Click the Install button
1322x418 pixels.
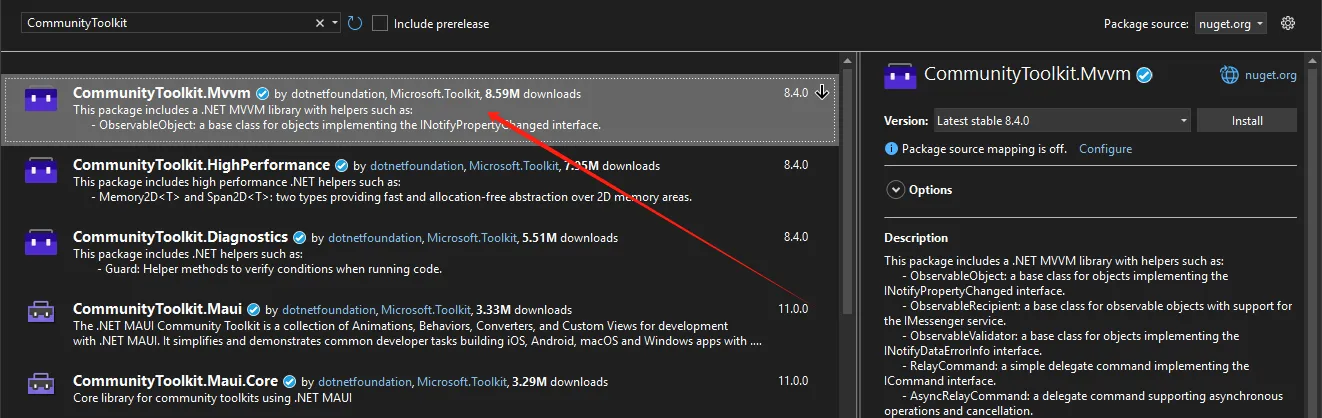(x=1247, y=121)
